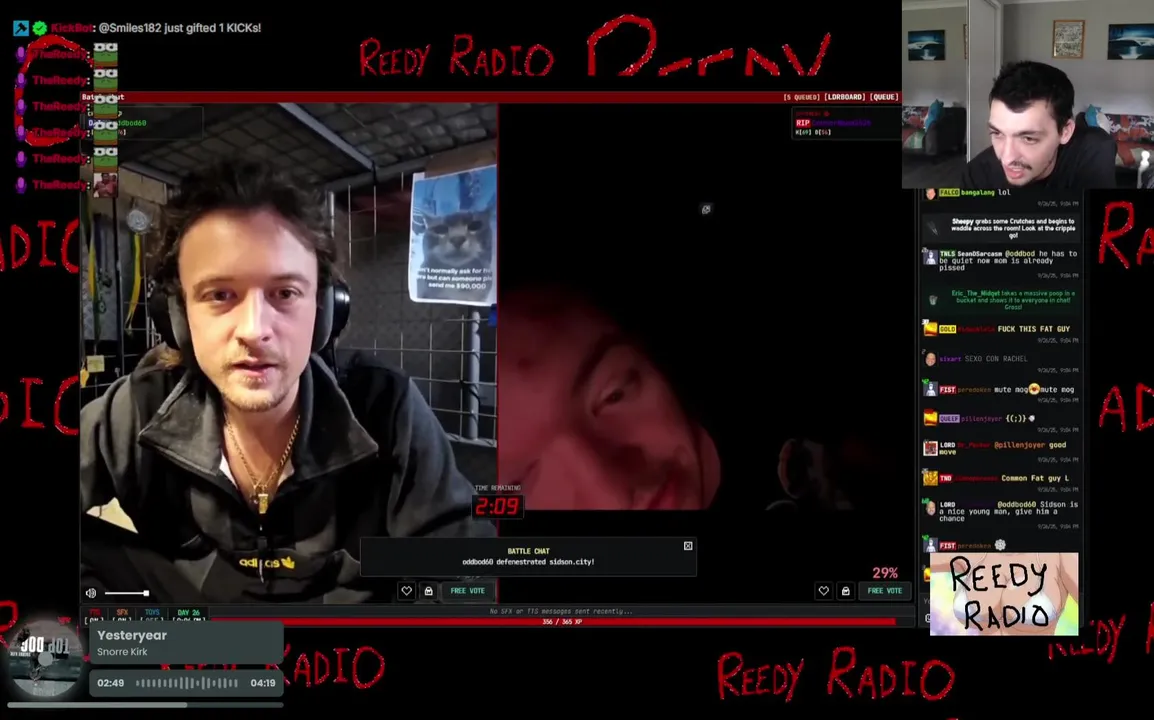Click the 'SEXO CON RACHEL' chat message
Viewport: 1154px width, 720px height.
click(x=996, y=359)
